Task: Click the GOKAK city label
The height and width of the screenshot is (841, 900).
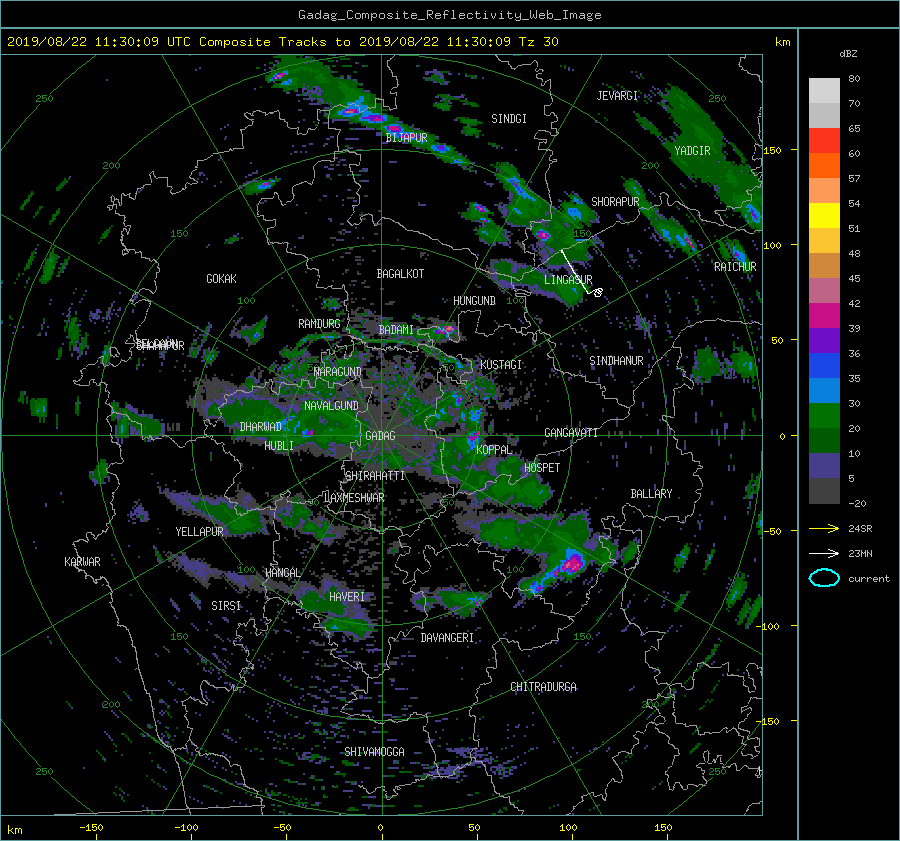Action: (221, 279)
